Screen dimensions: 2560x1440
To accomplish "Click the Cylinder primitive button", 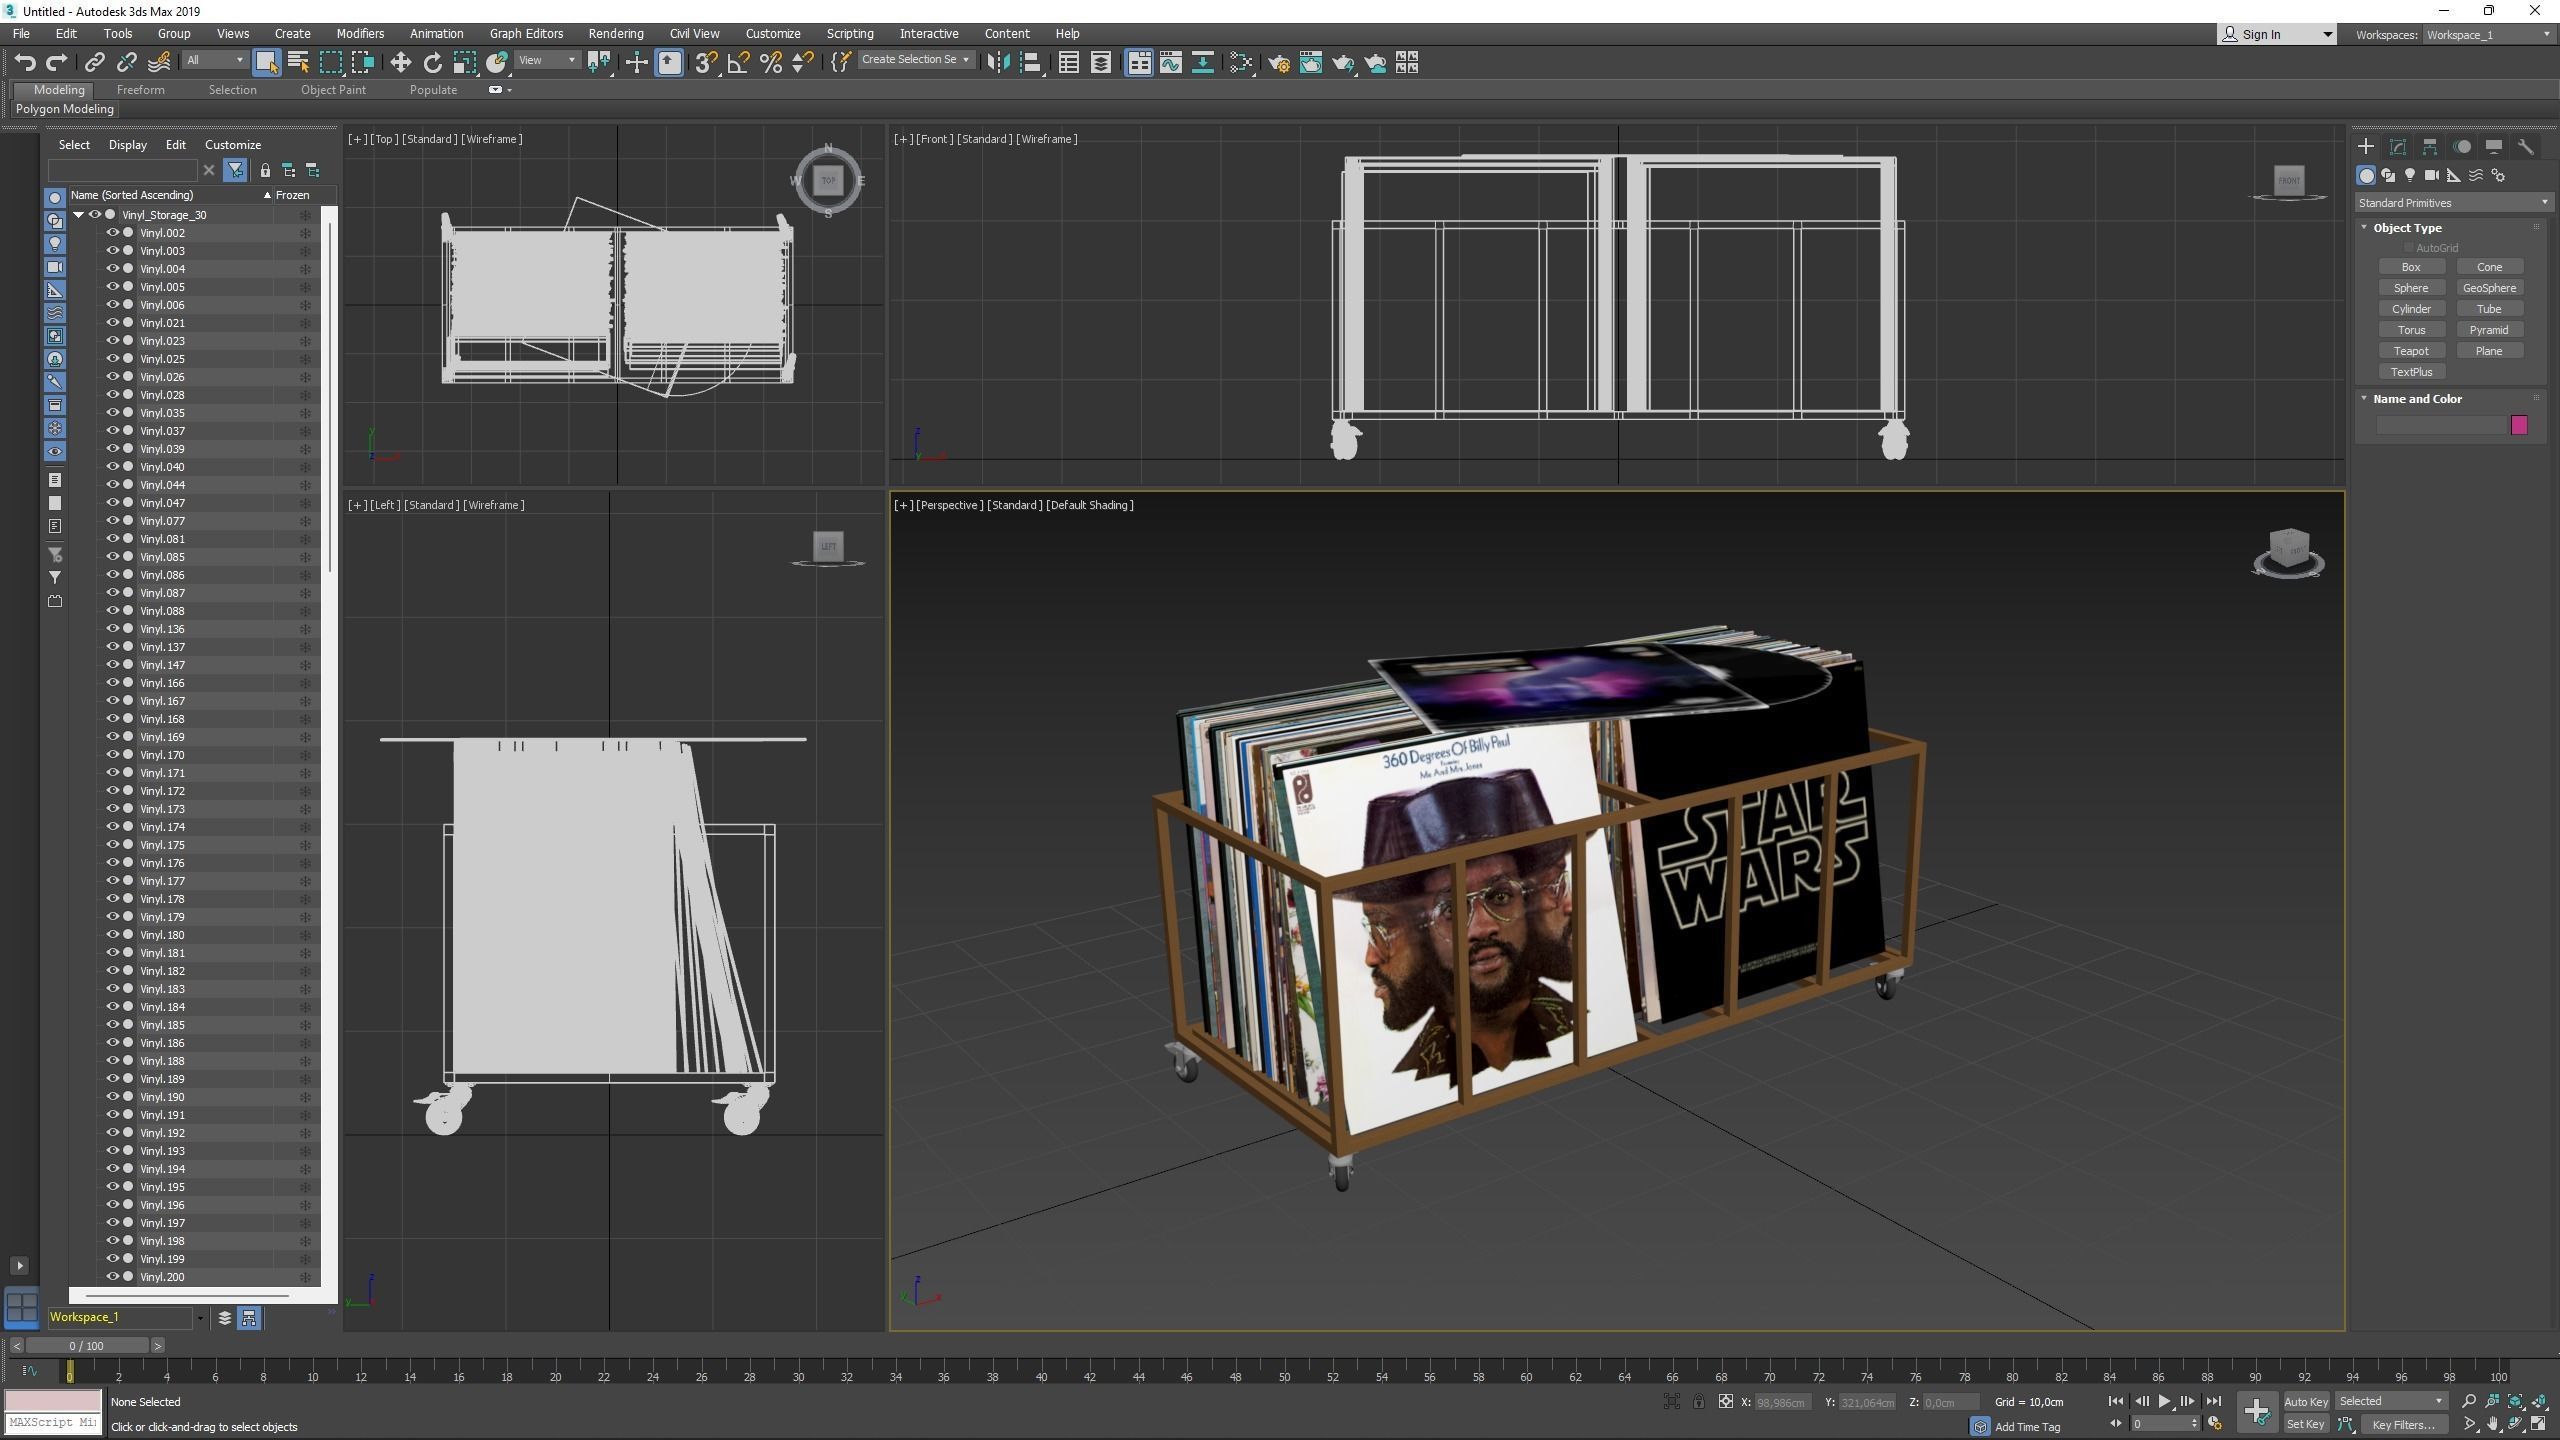I will [x=2411, y=309].
